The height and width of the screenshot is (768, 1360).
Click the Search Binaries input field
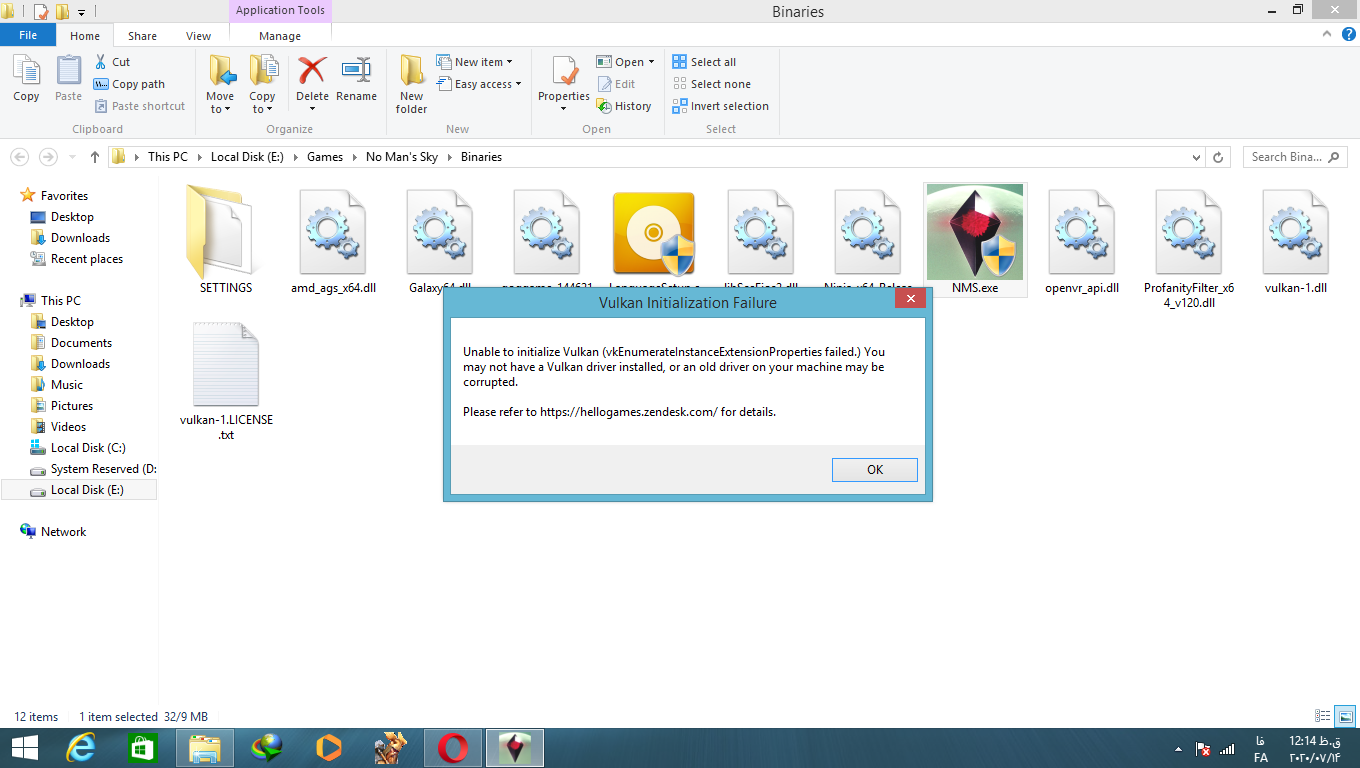1288,157
